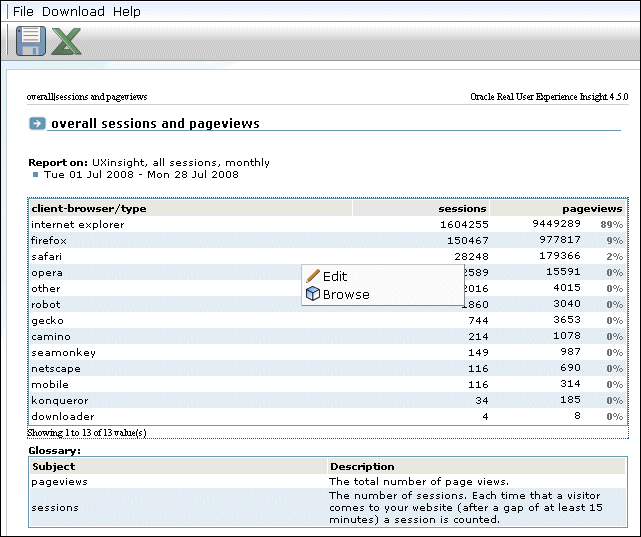Select the other browser row

(x=328, y=288)
